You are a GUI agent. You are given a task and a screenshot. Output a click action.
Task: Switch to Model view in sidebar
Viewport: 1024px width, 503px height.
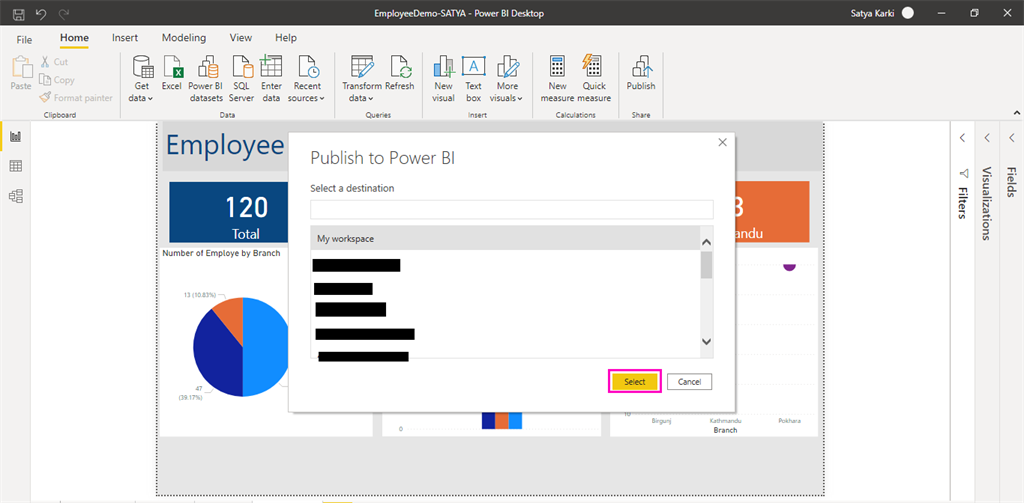(16, 195)
